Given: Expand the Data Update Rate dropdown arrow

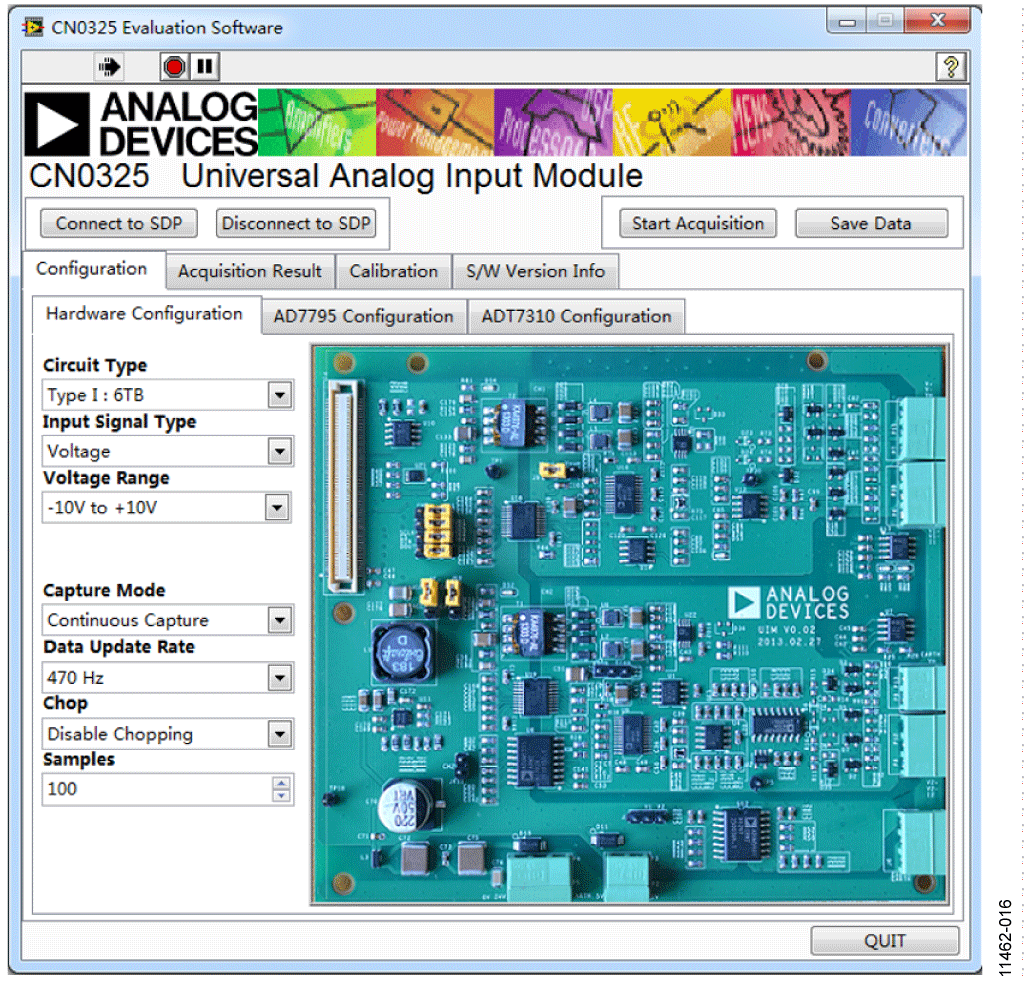Looking at the screenshot, I should tap(280, 678).
